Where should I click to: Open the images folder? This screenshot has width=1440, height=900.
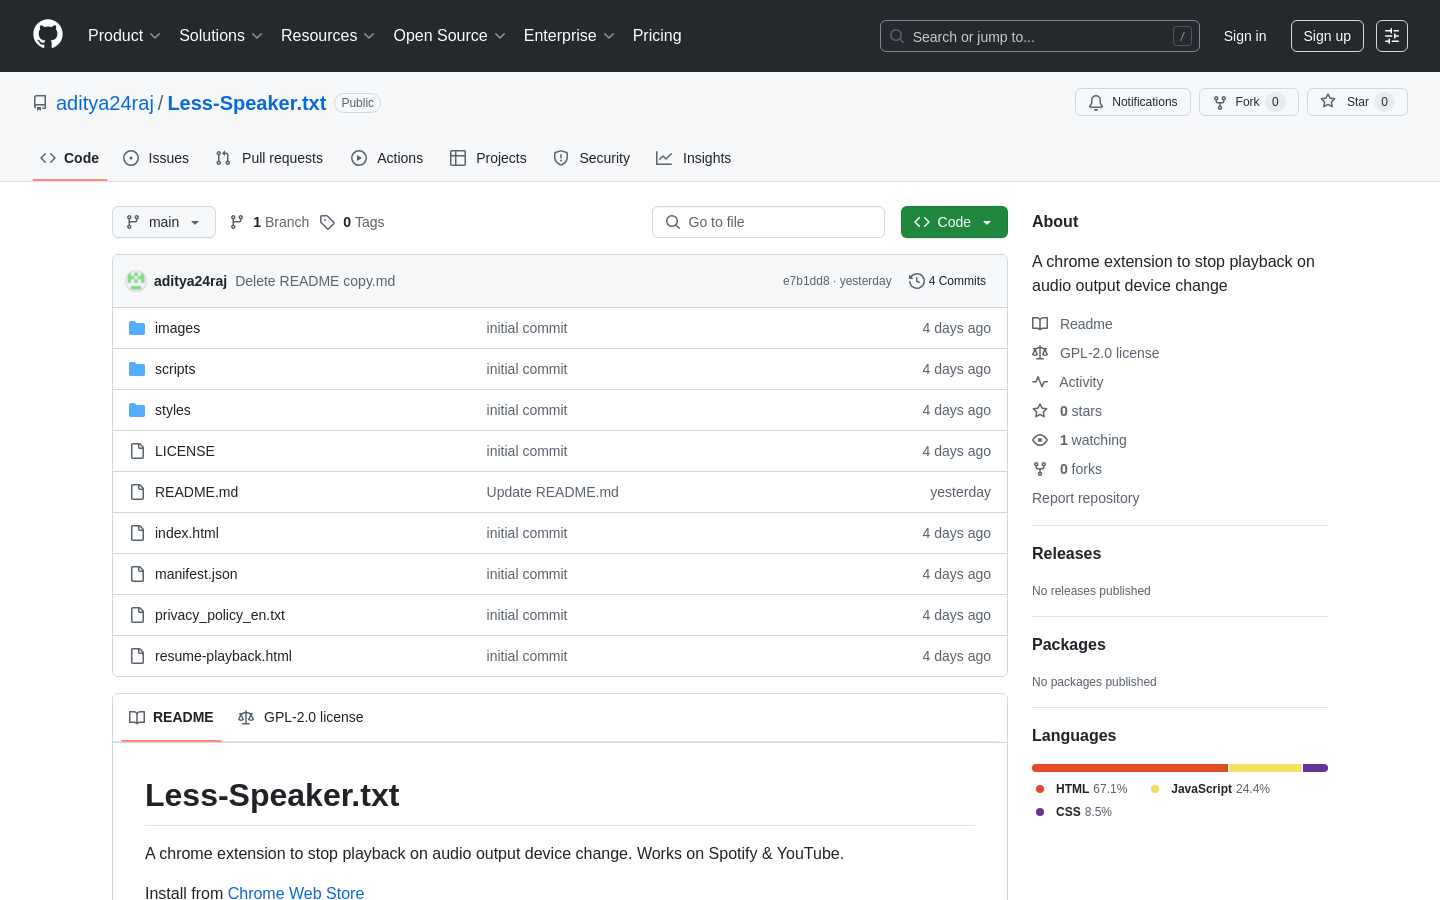tap(177, 328)
